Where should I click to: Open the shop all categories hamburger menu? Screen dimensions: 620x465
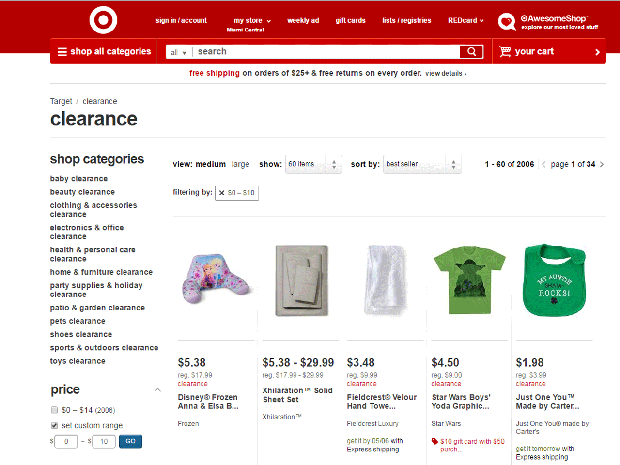coord(62,51)
